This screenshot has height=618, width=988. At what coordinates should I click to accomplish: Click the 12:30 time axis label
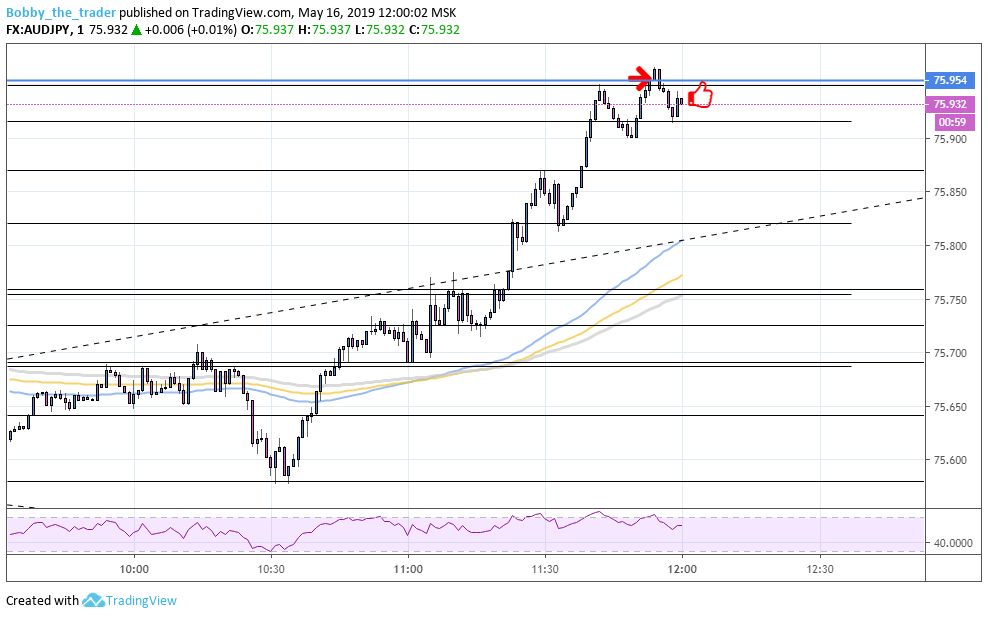pyautogui.click(x=820, y=569)
